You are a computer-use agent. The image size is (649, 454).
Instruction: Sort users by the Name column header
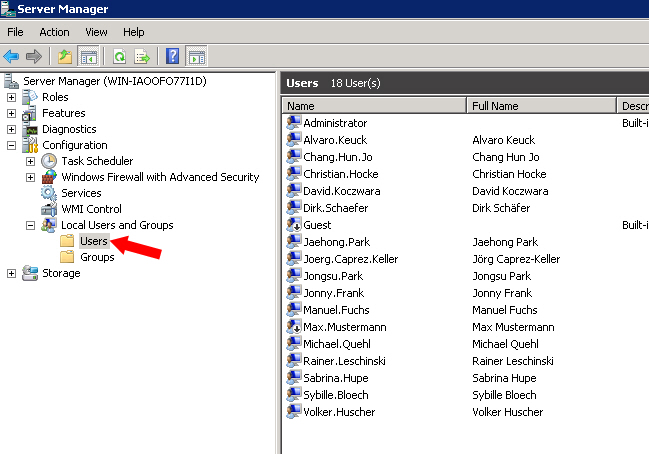tap(374, 106)
